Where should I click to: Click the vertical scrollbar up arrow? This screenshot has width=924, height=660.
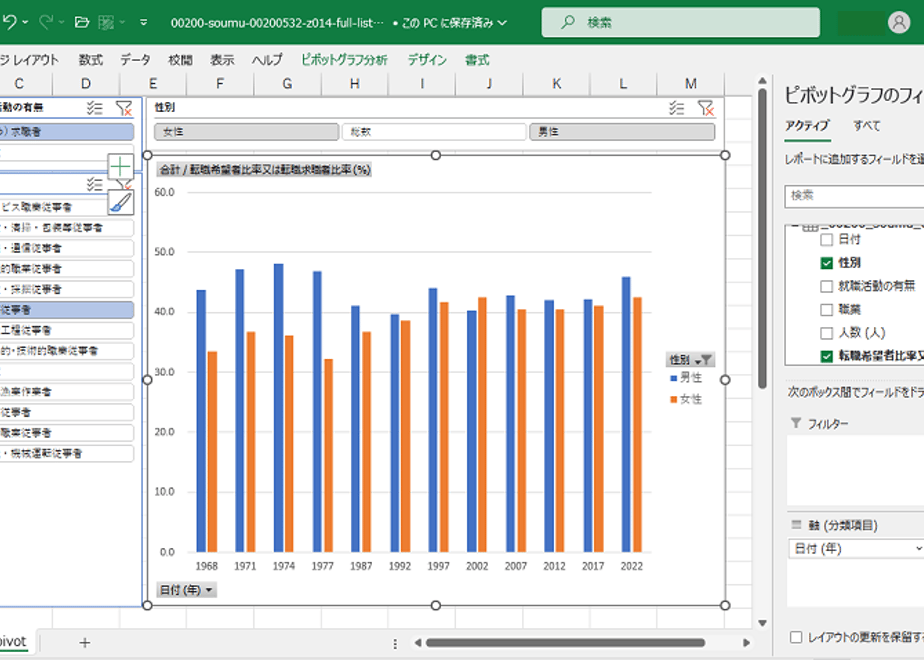click(x=762, y=81)
